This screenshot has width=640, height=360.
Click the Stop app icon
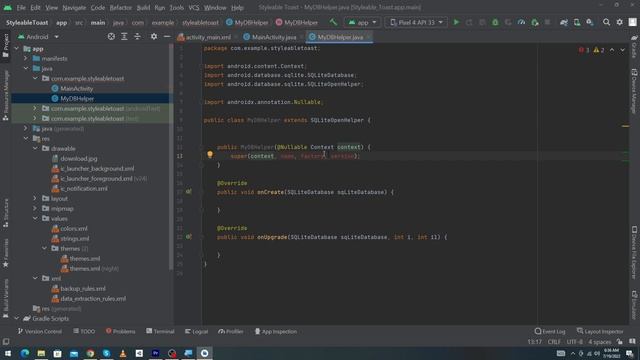point(547,22)
